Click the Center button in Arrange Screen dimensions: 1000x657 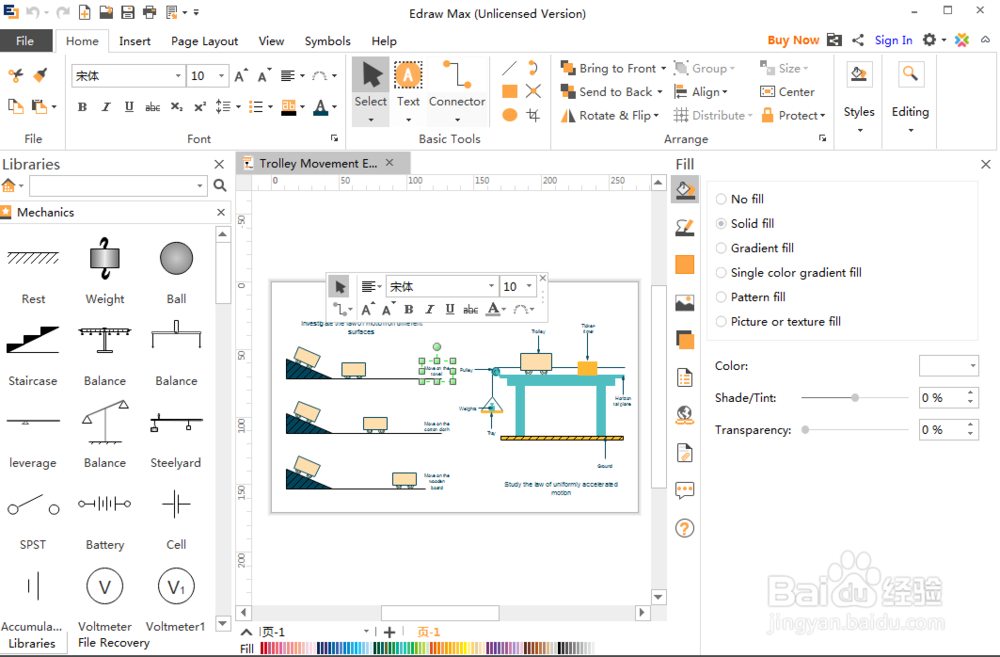click(787, 92)
